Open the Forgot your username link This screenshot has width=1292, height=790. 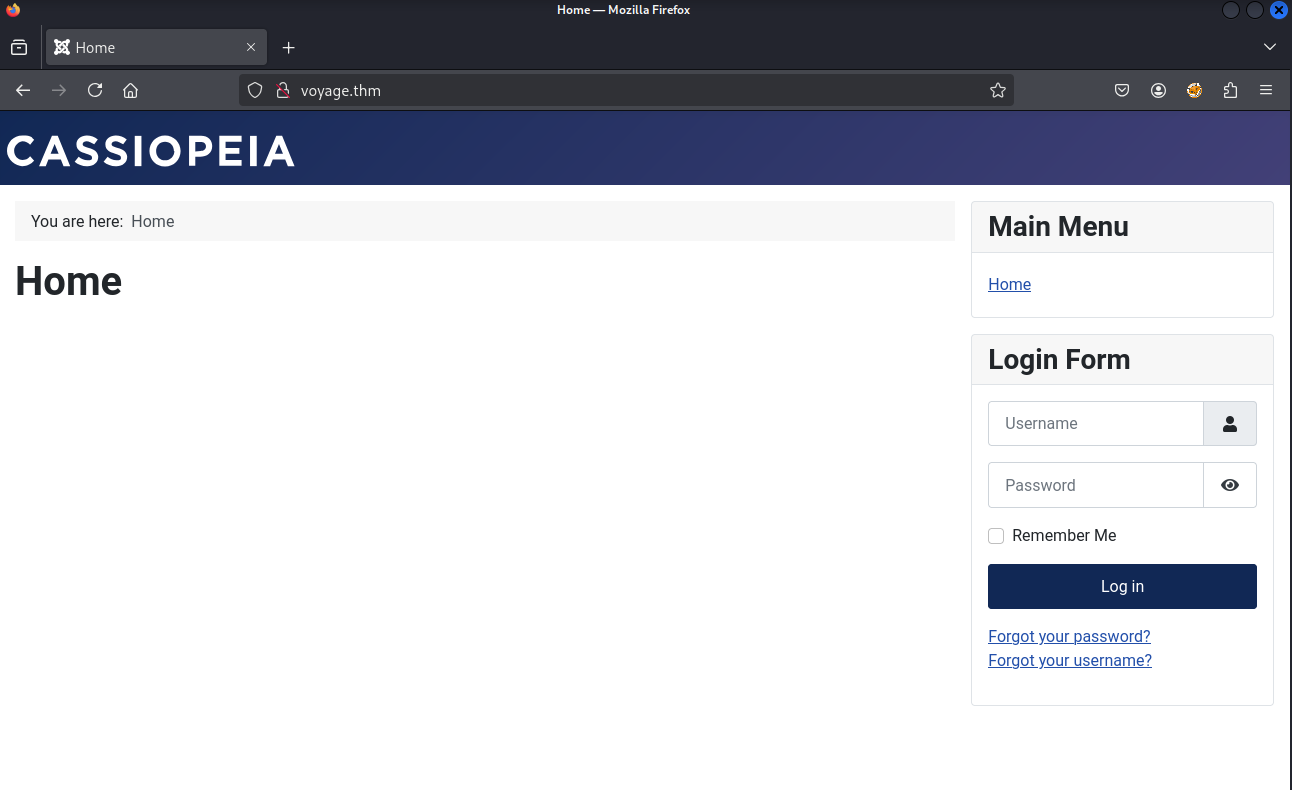point(1069,660)
